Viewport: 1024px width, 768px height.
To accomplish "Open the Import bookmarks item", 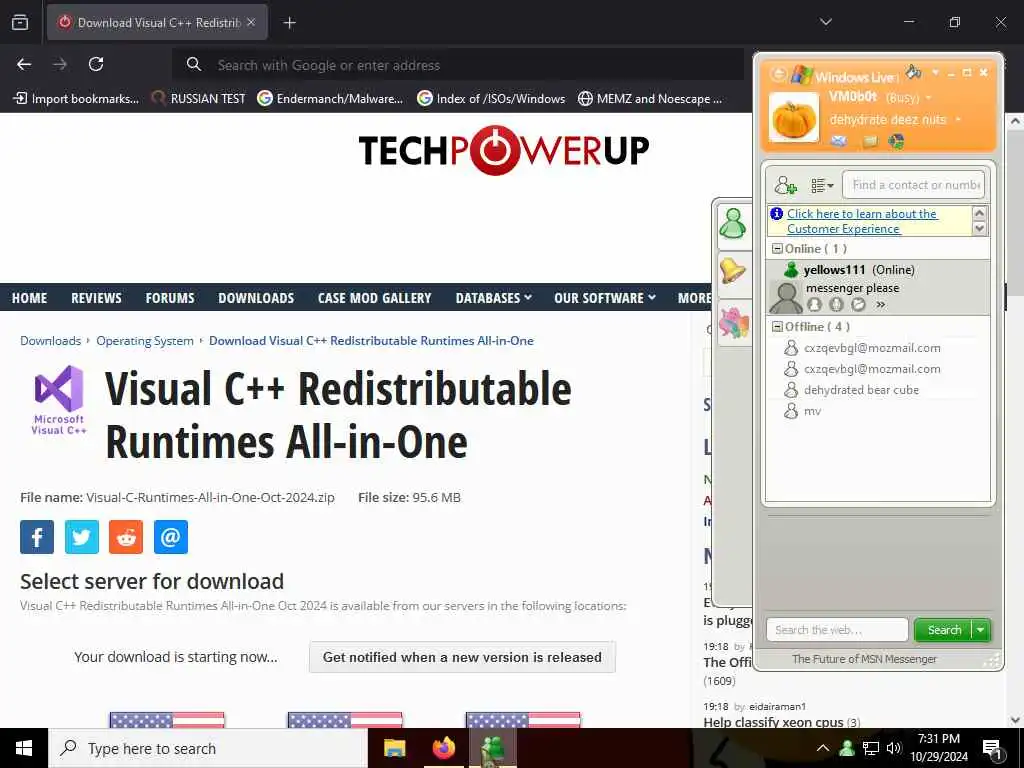I will [76, 99].
